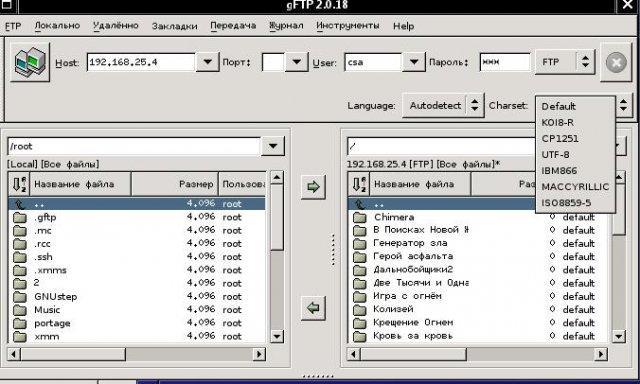Select the portage folder icon
The height and width of the screenshot is (384, 640).
[x=20, y=323]
